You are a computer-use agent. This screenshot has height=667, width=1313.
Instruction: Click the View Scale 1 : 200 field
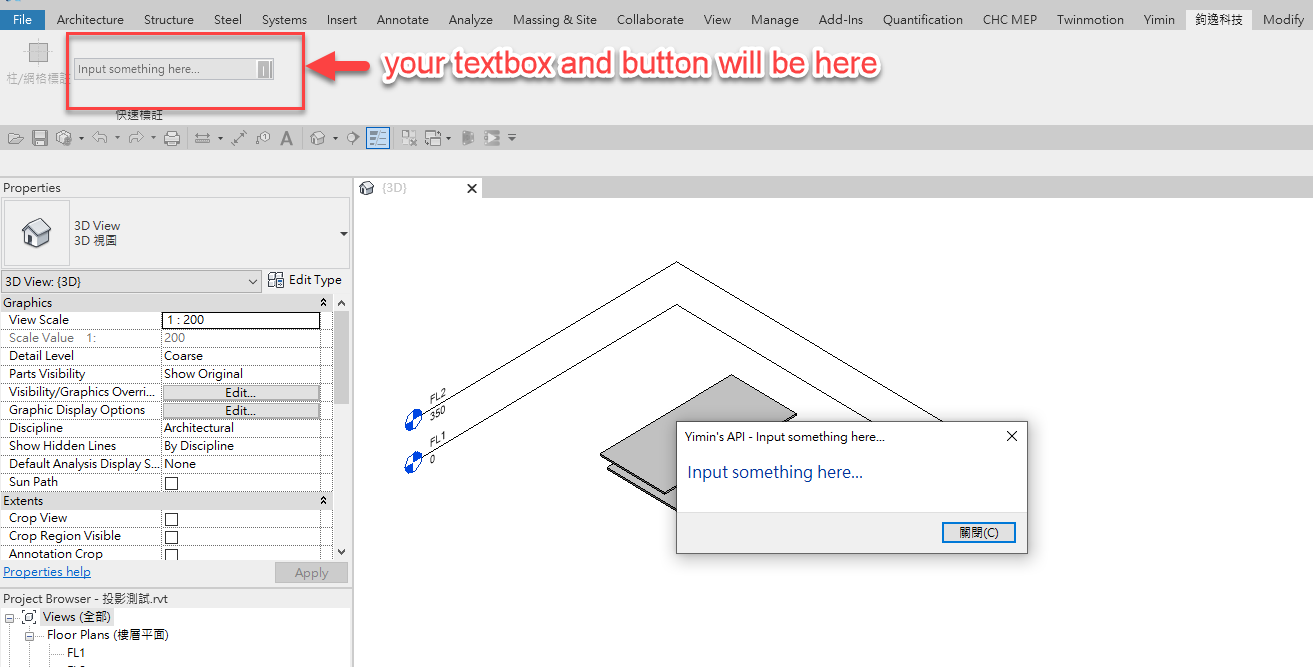coord(241,320)
